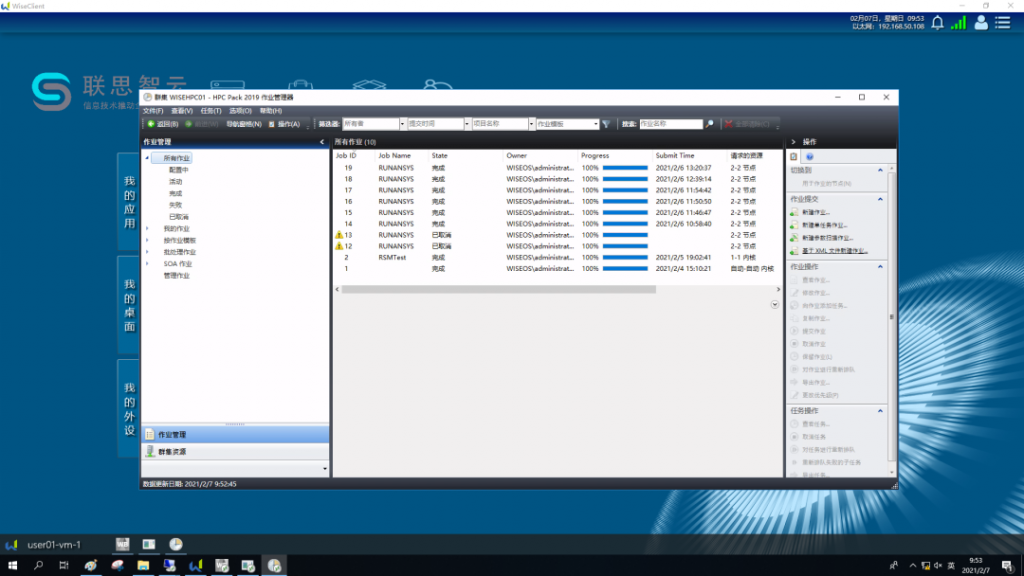Click the green network signal icon in WiseClient
This screenshot has height=576, width=1024.
coord(959,23)
